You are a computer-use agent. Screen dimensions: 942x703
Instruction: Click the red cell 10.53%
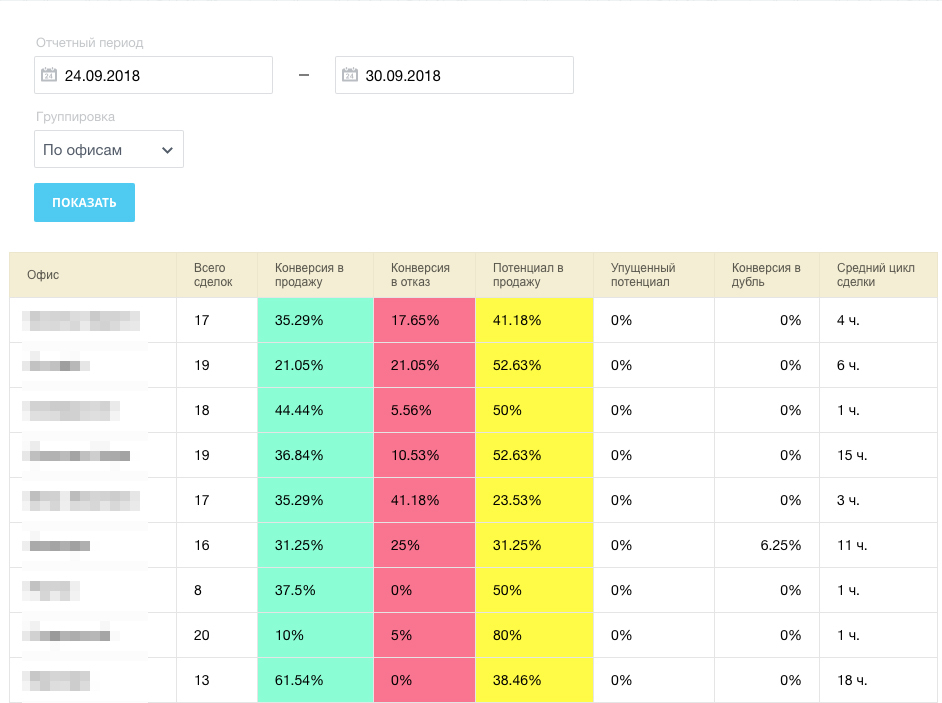tap(424, 455)
